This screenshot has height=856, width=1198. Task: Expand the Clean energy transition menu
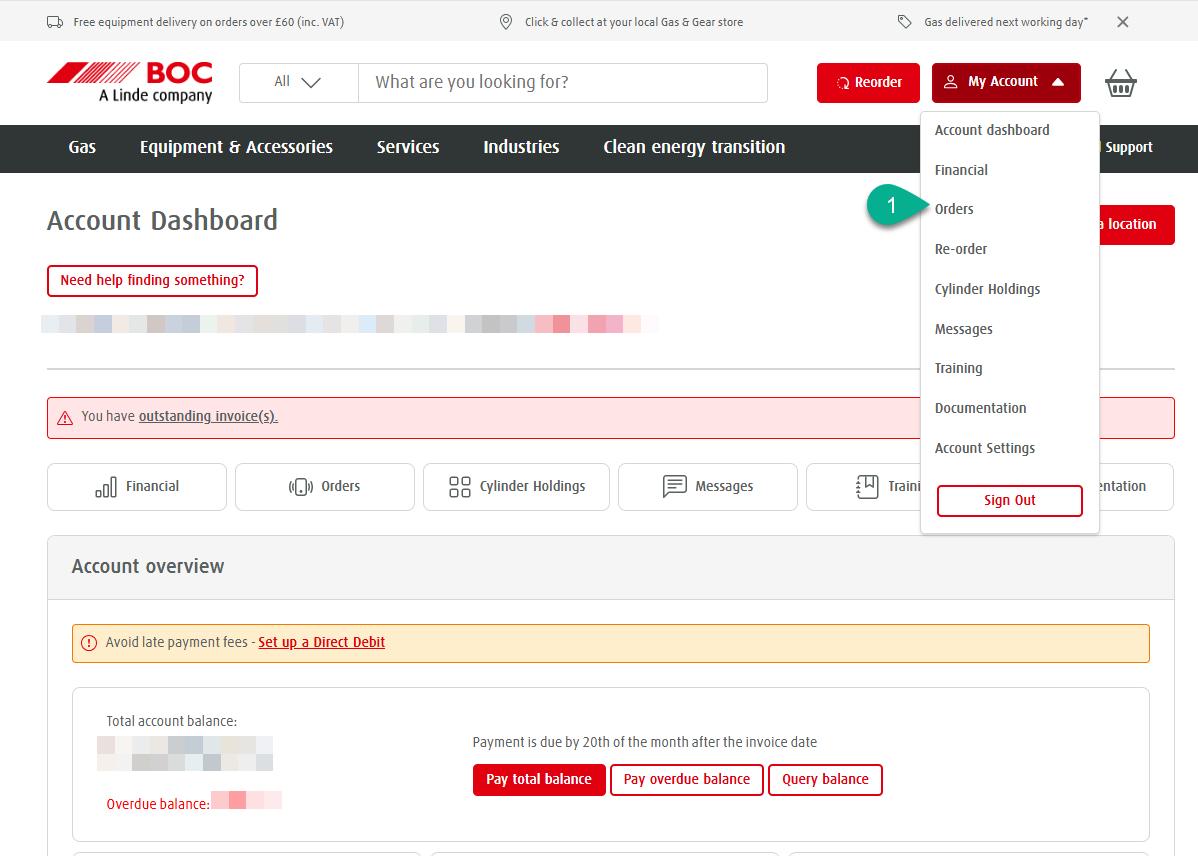coord(693,147)
